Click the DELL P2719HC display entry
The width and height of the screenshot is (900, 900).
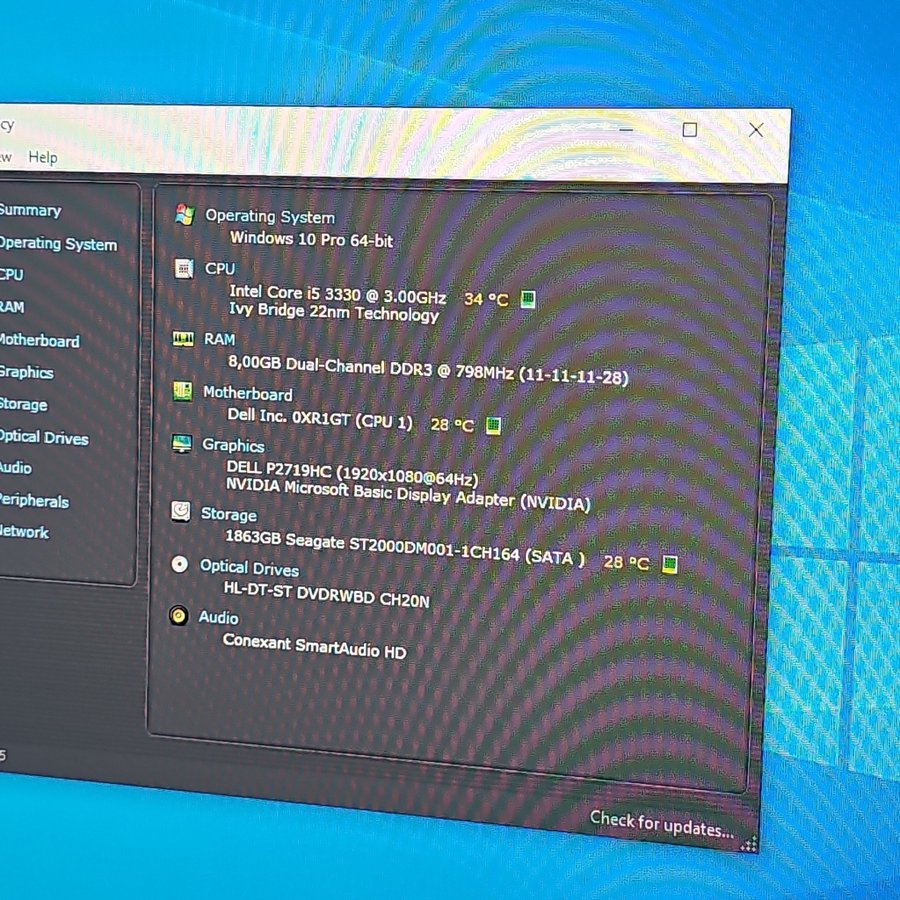[x=352, y=472]
